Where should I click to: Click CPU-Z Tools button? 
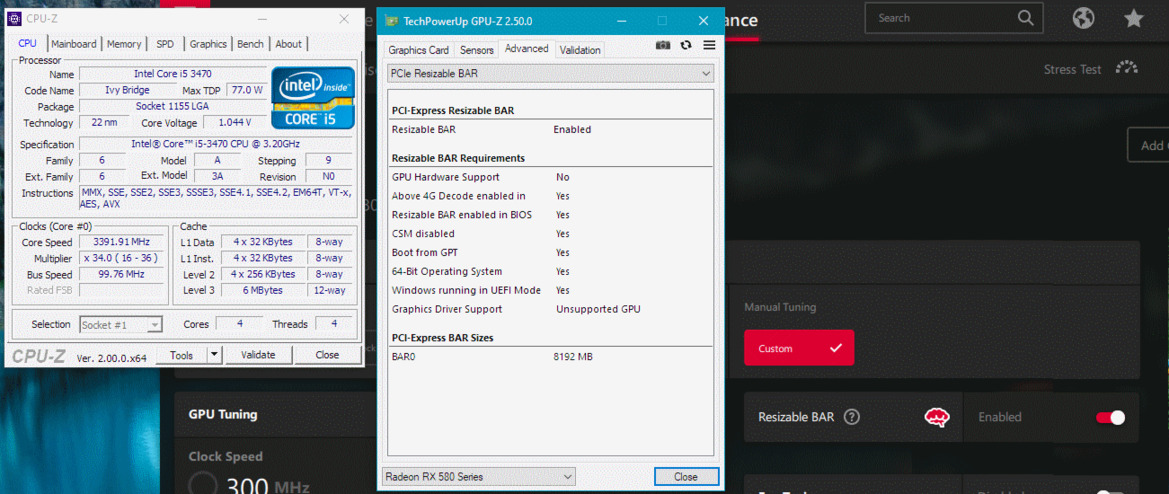click(181, 355)
